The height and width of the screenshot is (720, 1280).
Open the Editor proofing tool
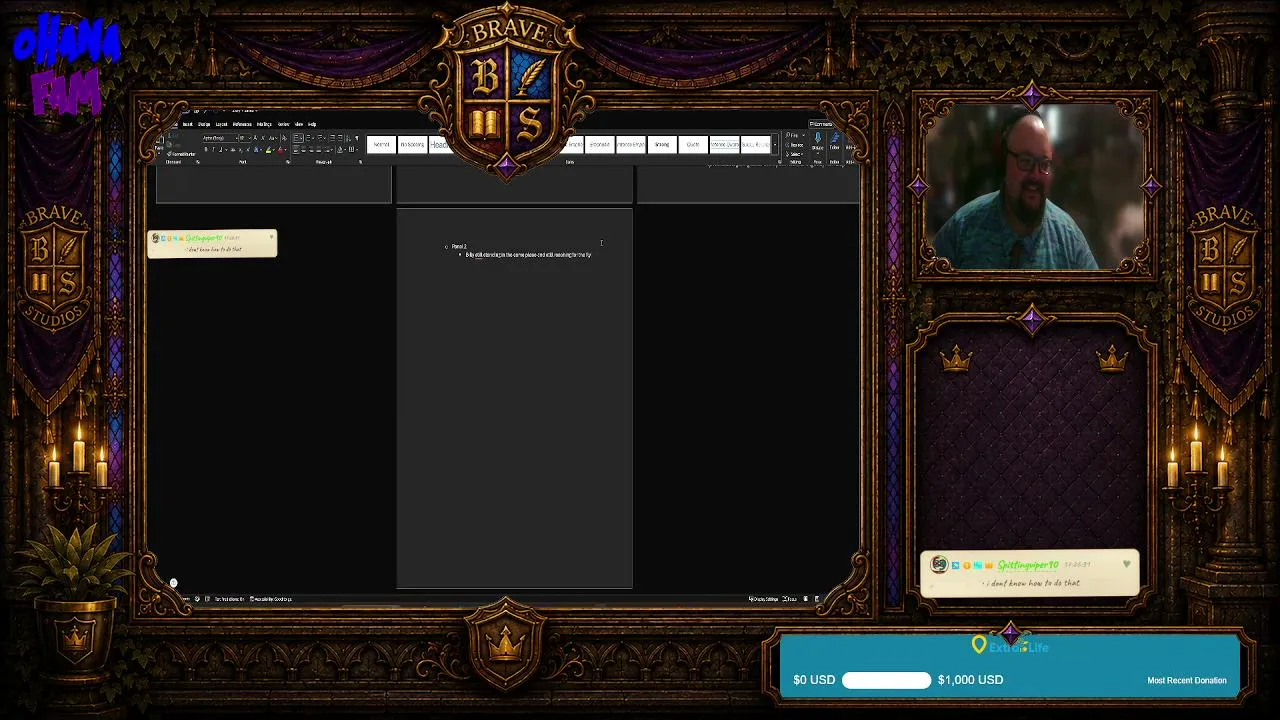click(835, 141)
